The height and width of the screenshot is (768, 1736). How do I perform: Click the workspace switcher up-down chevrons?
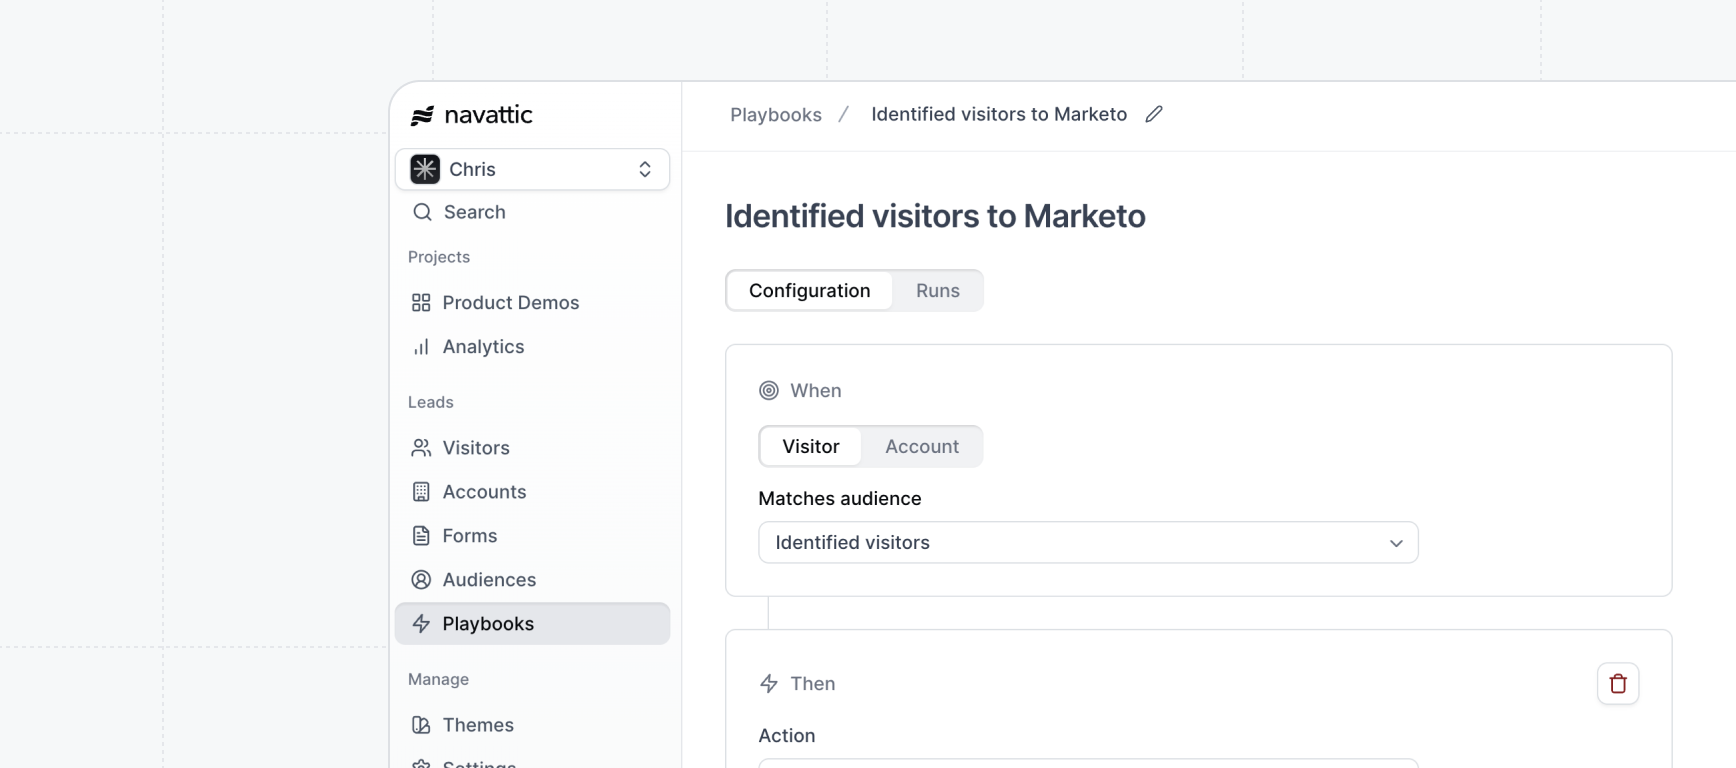click(x=645, y=169)
